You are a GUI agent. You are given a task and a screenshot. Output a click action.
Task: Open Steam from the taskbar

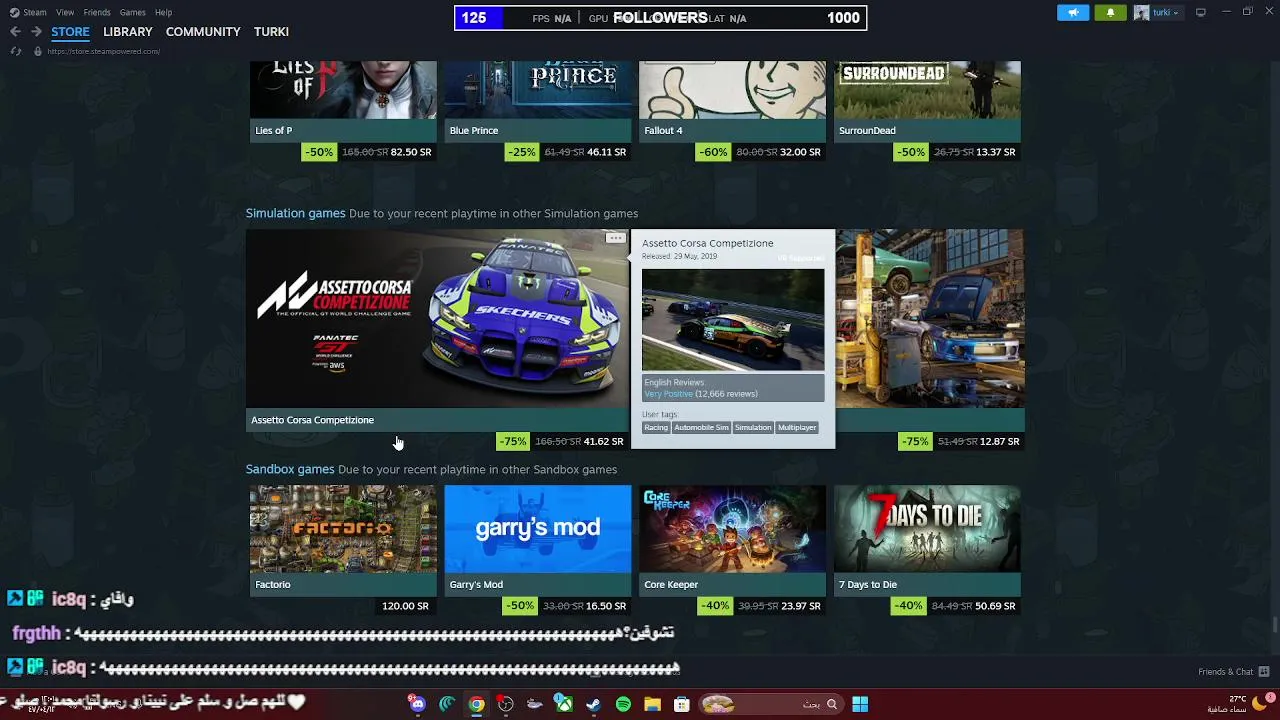594,704
